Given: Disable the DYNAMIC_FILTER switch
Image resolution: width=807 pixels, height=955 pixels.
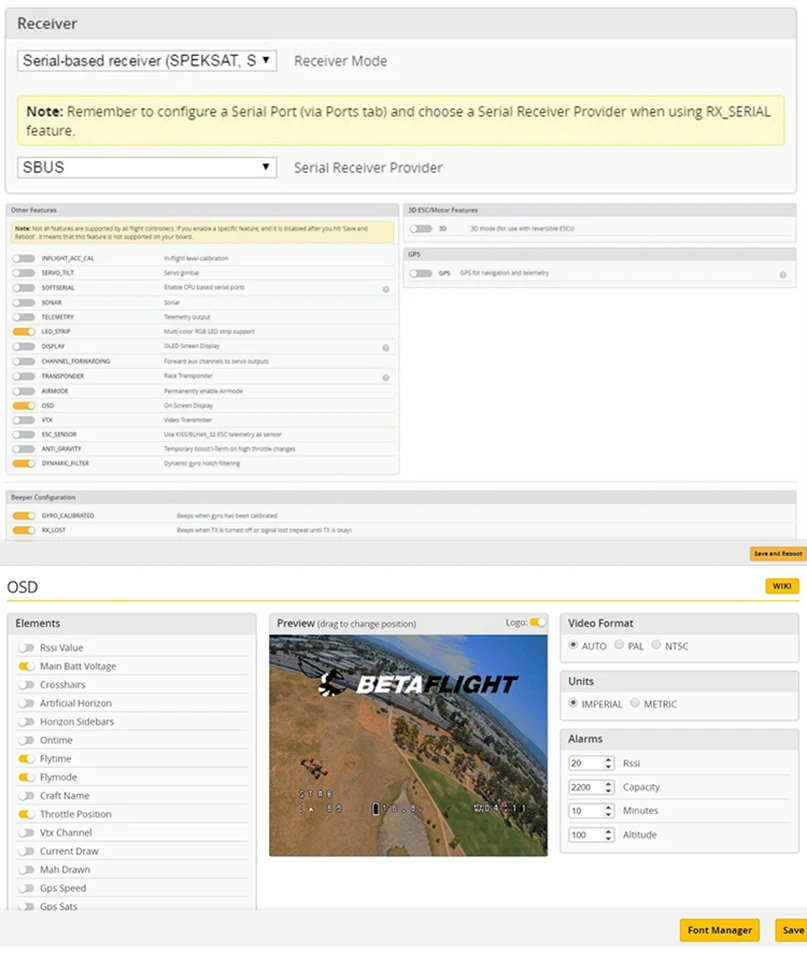Looking at the screenshot, I should click(24, 463).
